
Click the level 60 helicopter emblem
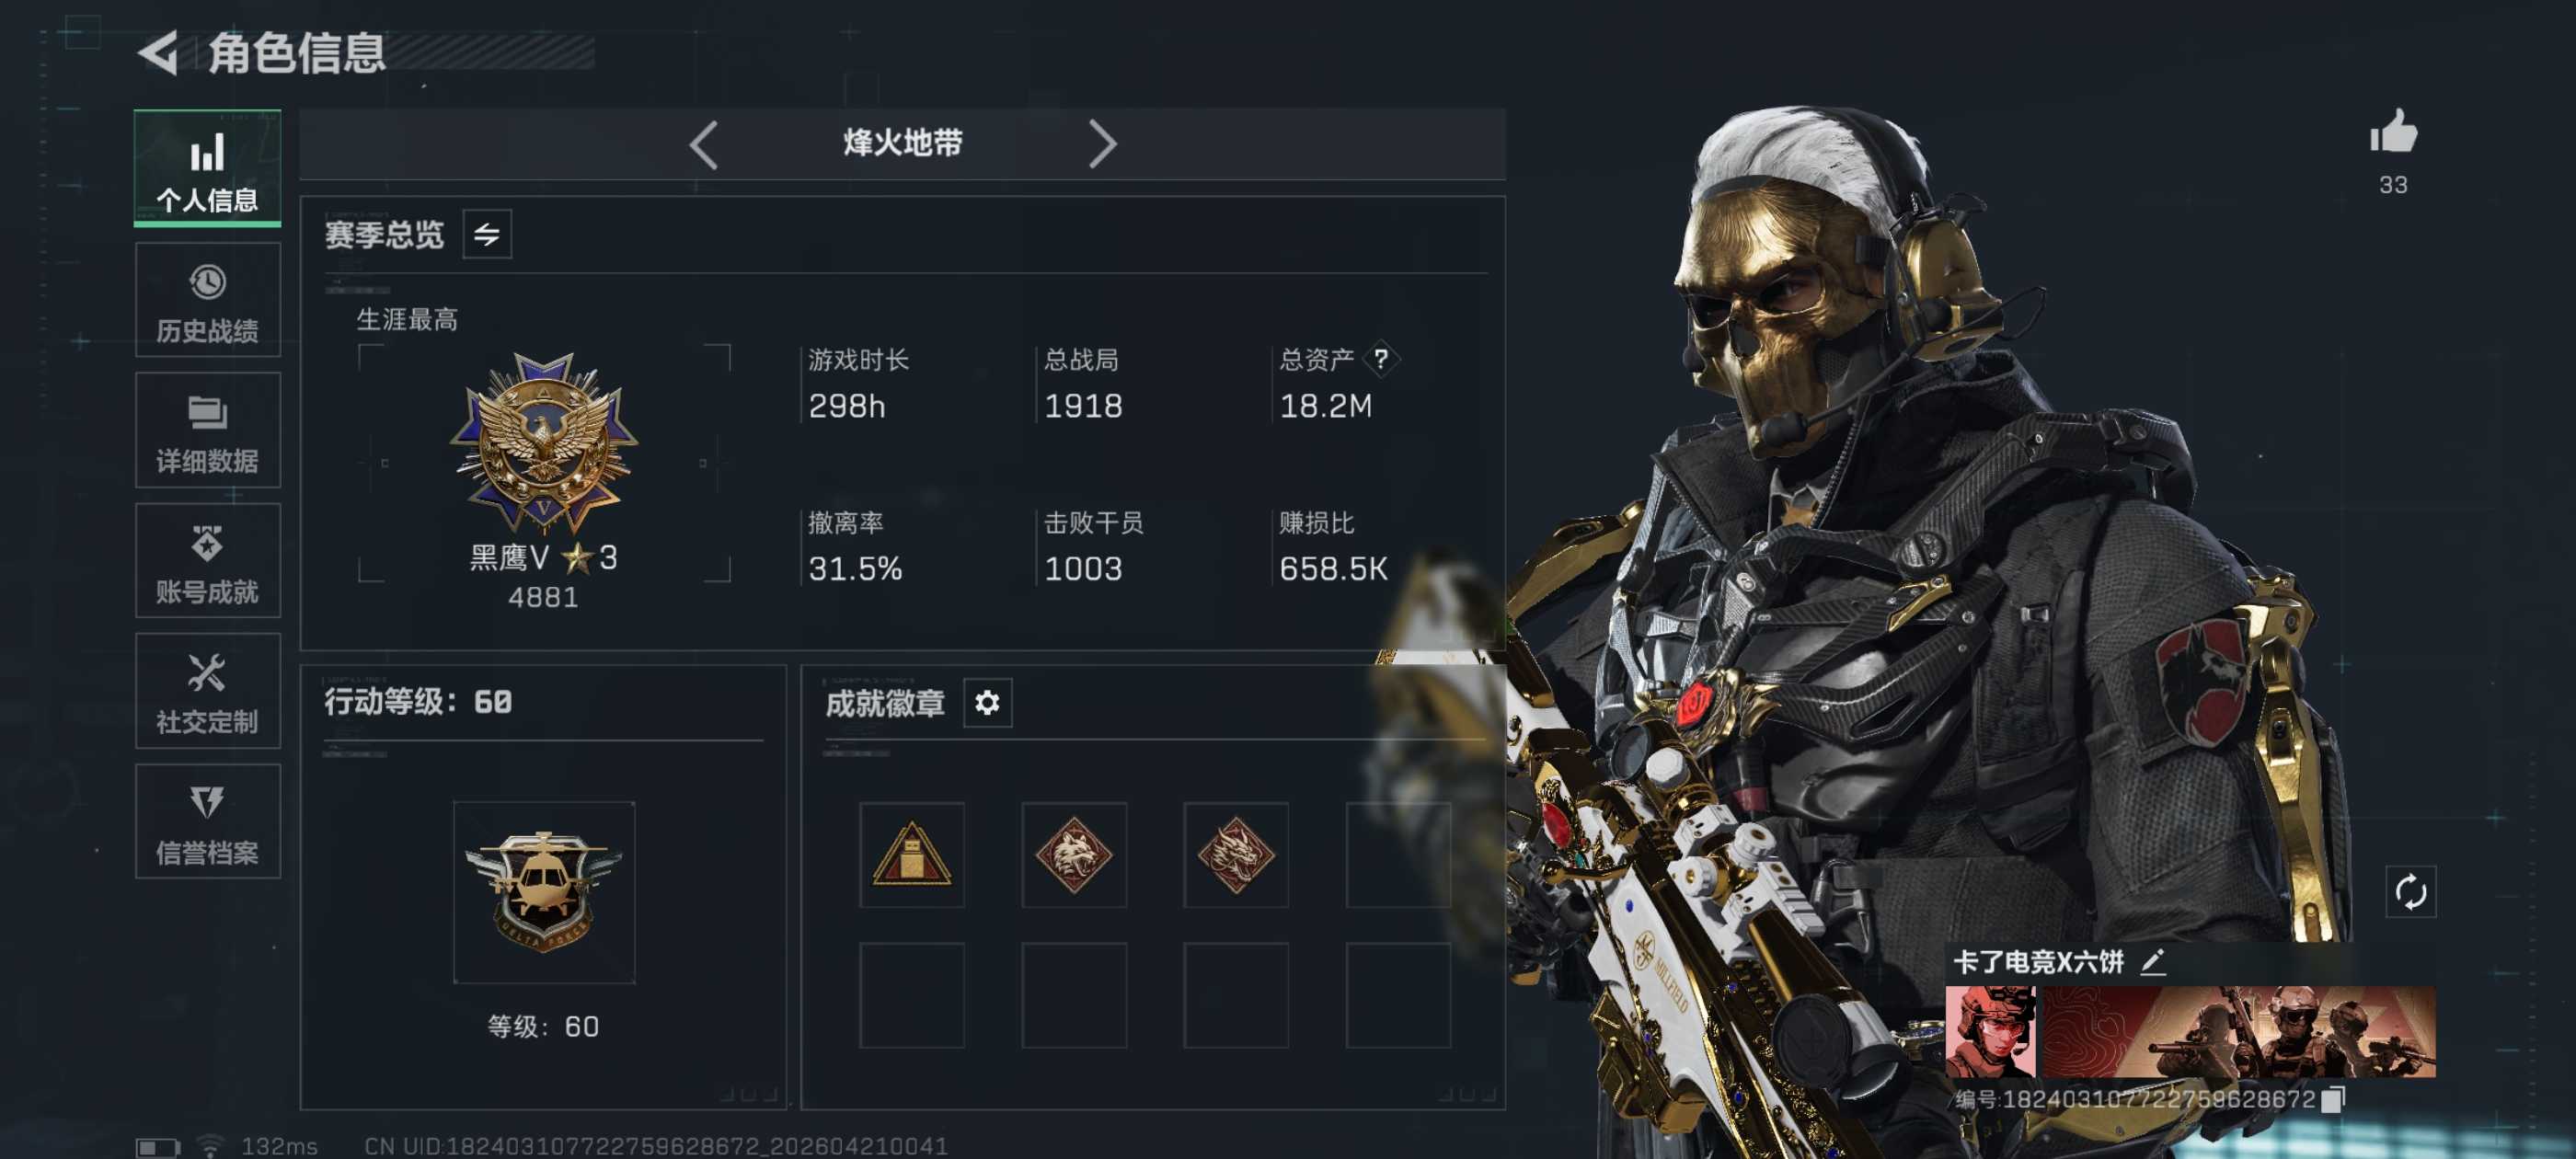[x=543, y=891]
